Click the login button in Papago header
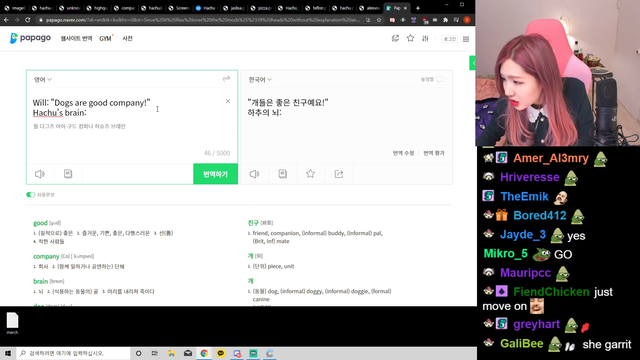The height and width of the screenshot is (360, 640). click(x=449, y=39)
